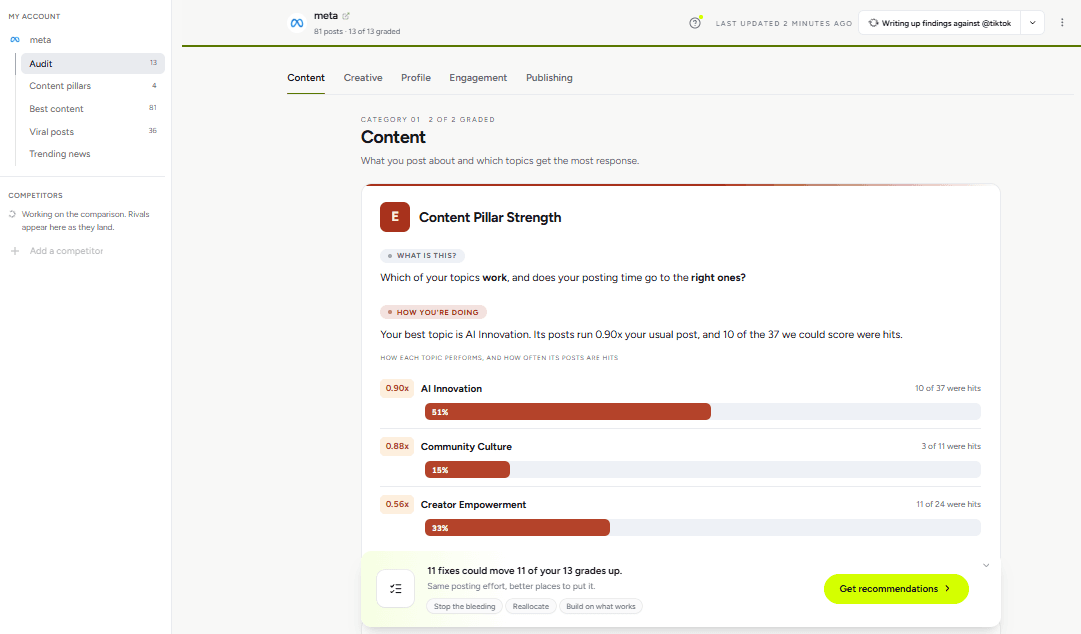Go to Best content in the sidebar
Screen dimensions: 1081x634
coord(93,109)
